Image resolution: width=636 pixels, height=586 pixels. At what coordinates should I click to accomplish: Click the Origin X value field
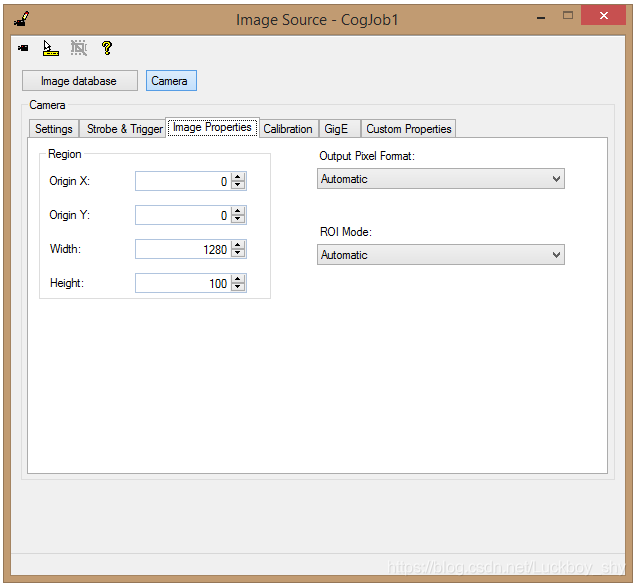click(183, 181)
